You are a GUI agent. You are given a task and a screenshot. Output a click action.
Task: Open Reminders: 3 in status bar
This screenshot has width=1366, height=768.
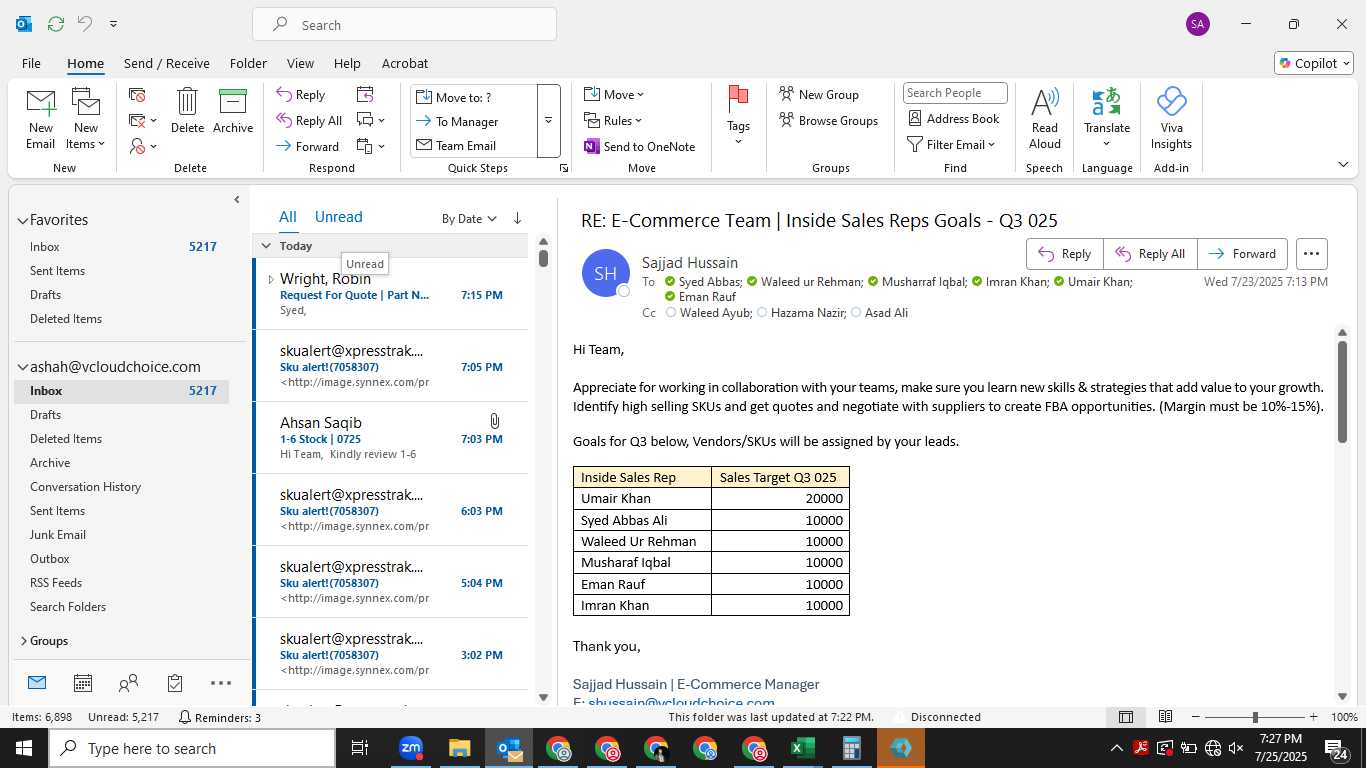click(x=219, y=717)
